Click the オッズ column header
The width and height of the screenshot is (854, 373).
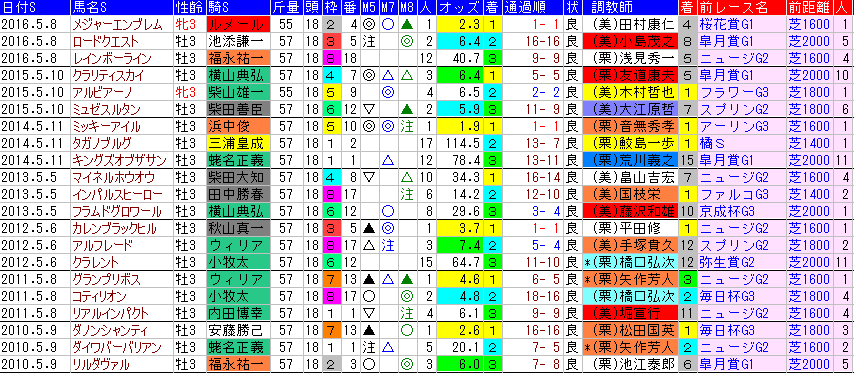(460, 8)
